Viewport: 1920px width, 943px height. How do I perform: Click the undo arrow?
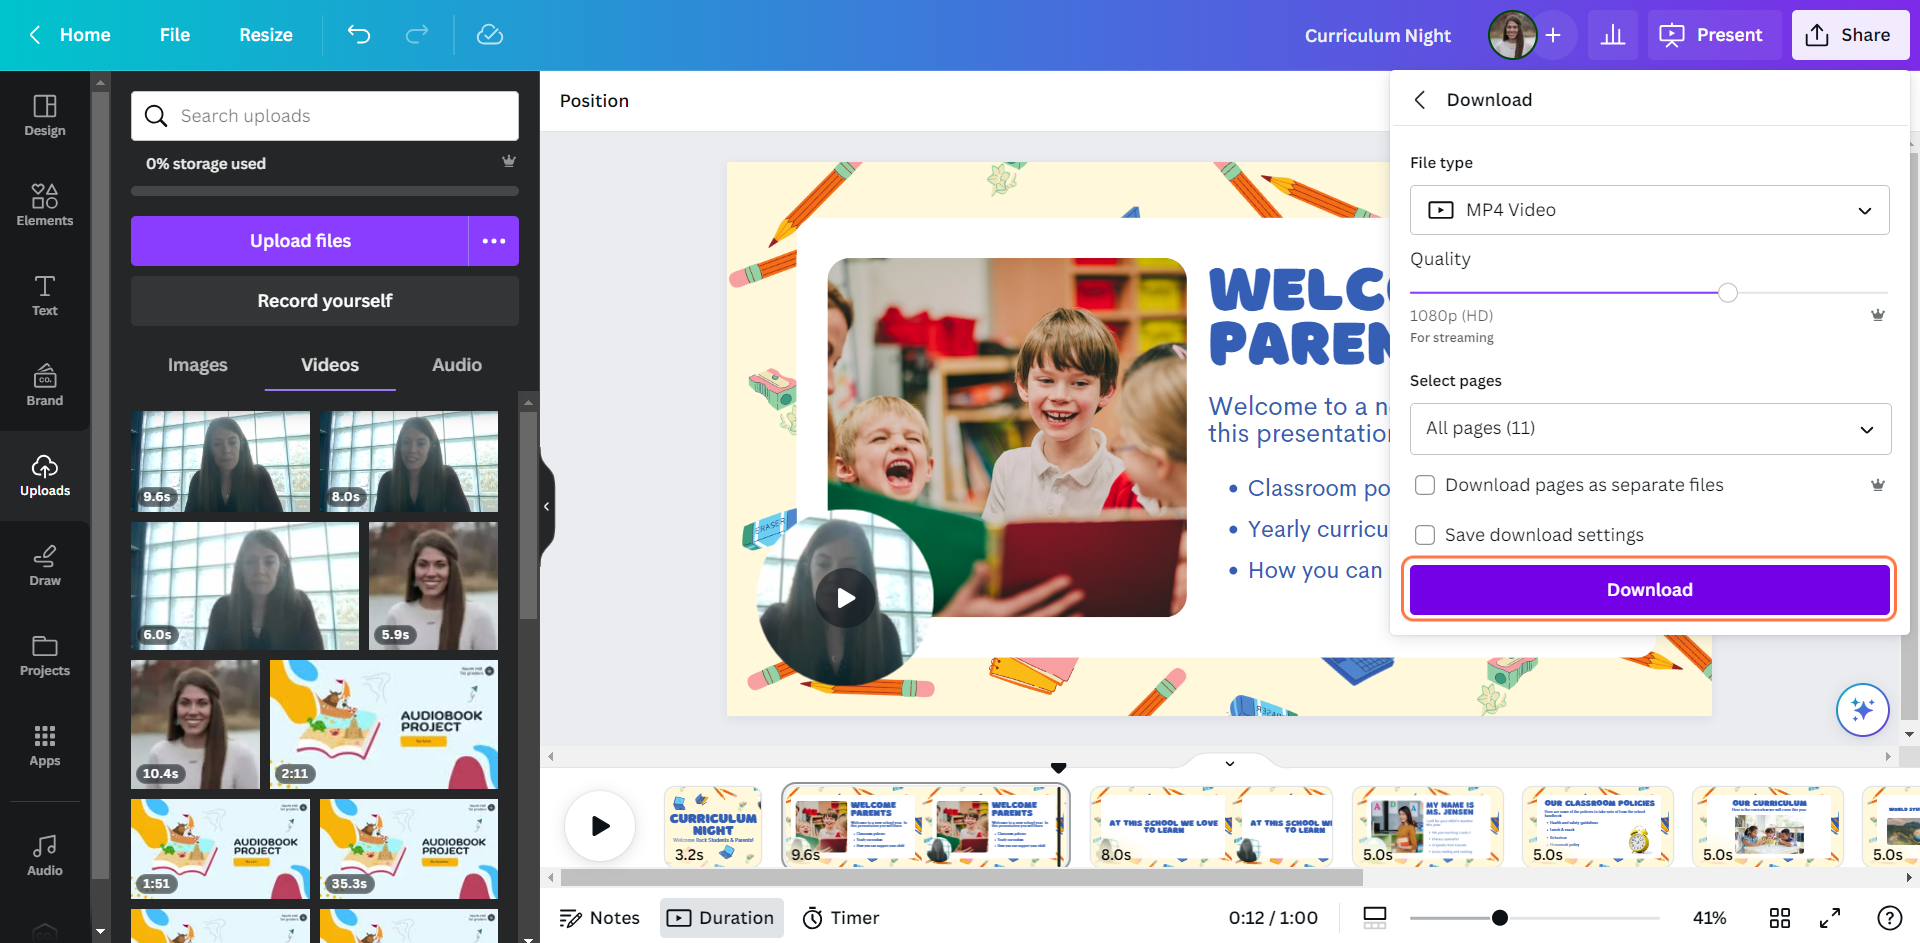pyautogui.click(x=359, y=35)
